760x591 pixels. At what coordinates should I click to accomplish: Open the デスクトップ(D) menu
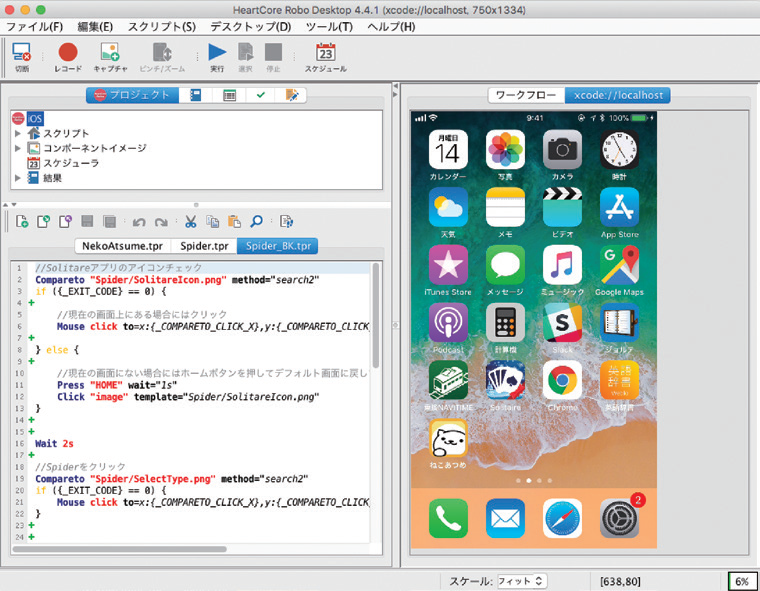[251, 27]
